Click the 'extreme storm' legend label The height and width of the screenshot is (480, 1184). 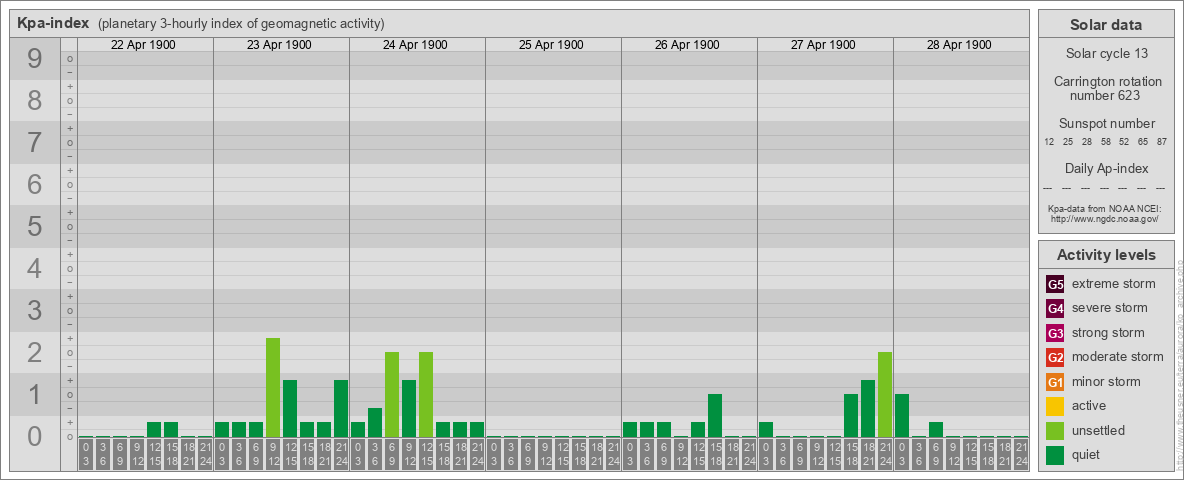click(x=1114, y=284)
